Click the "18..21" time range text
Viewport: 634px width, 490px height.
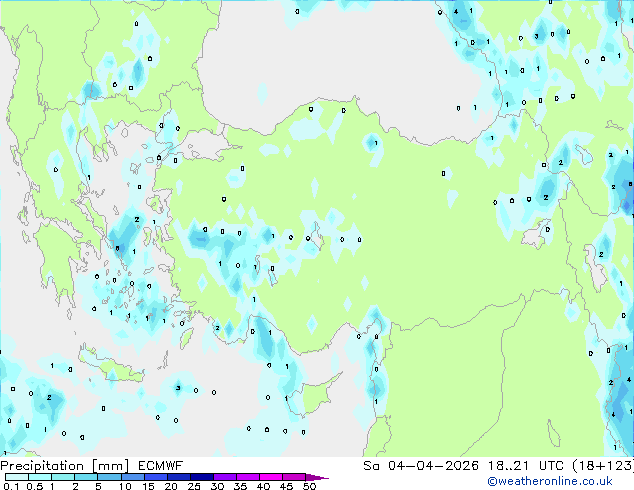pyautogui.click(x=508, y=466)
